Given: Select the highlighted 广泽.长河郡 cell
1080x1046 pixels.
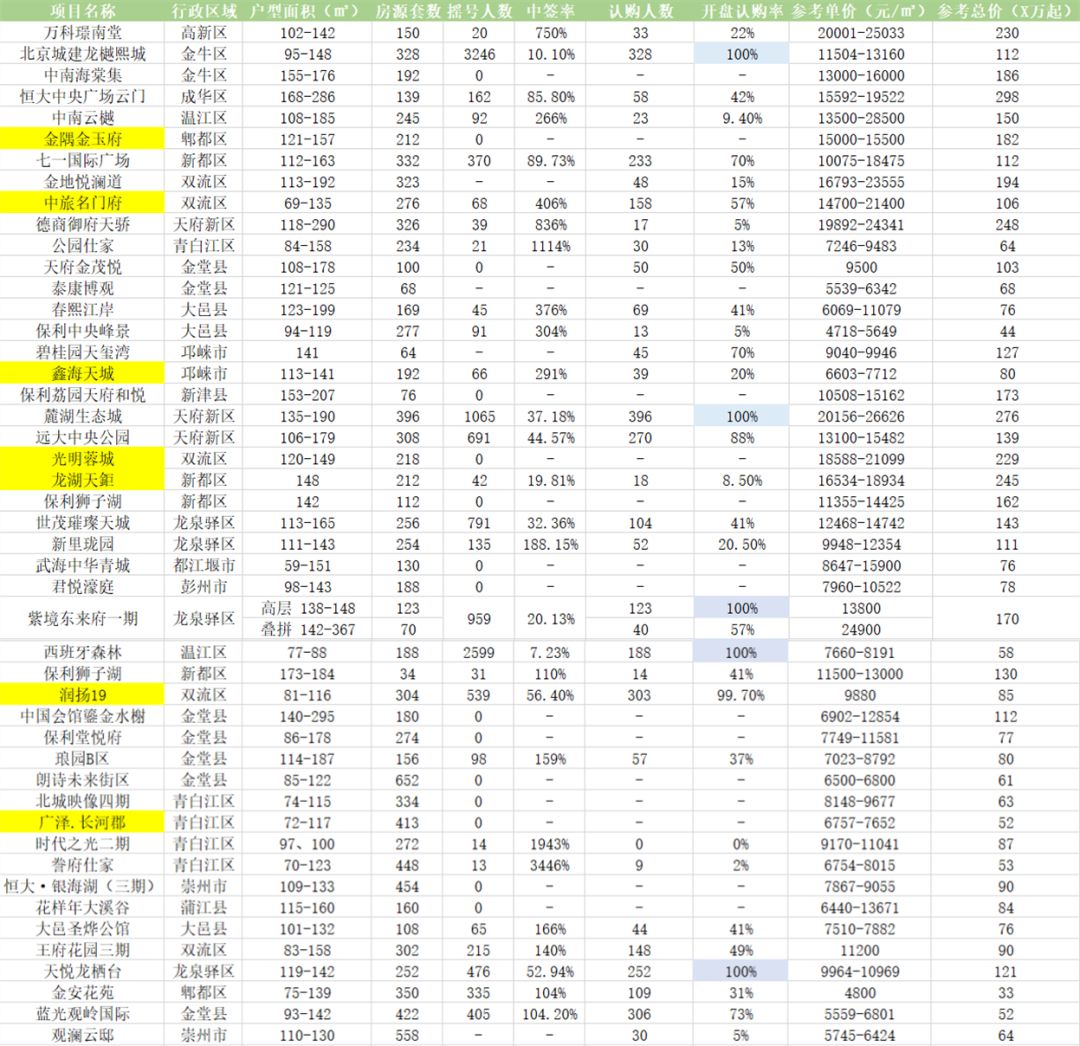Looking at the screenshot, I should click(83, 823).
